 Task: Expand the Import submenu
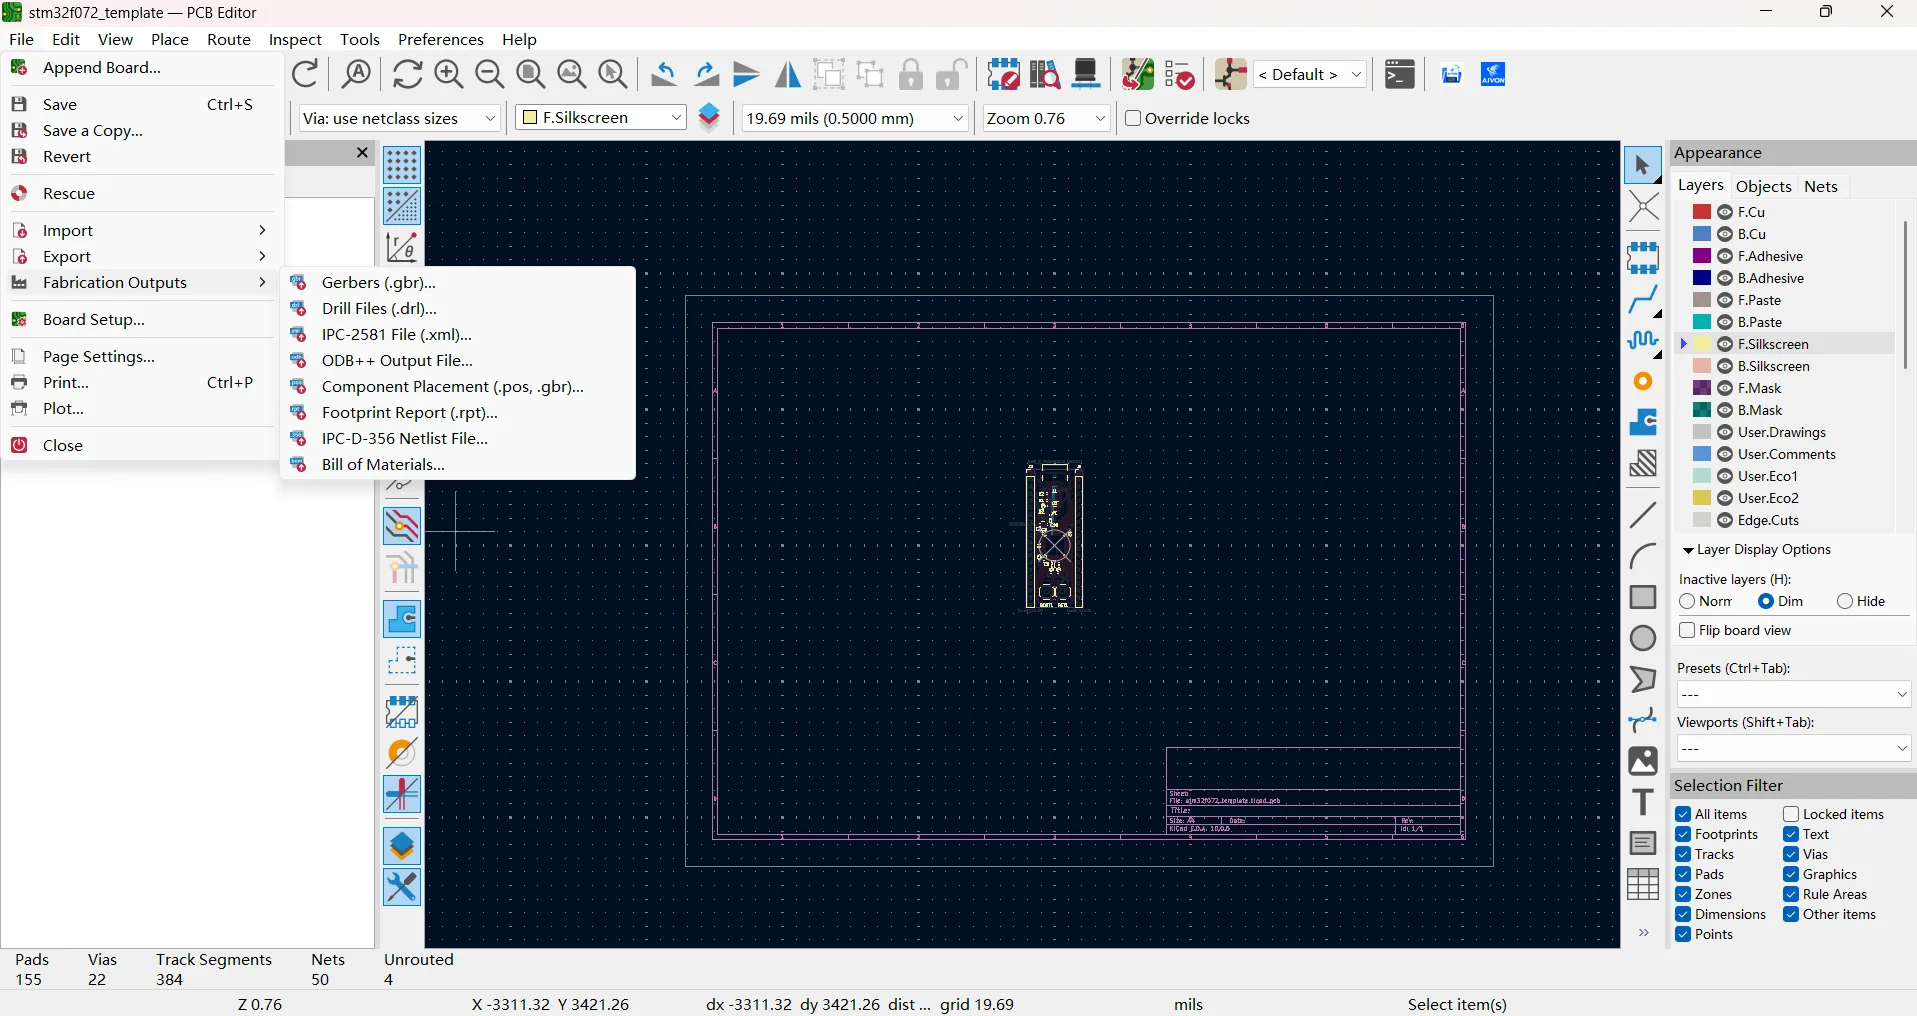tap(140, 230)
